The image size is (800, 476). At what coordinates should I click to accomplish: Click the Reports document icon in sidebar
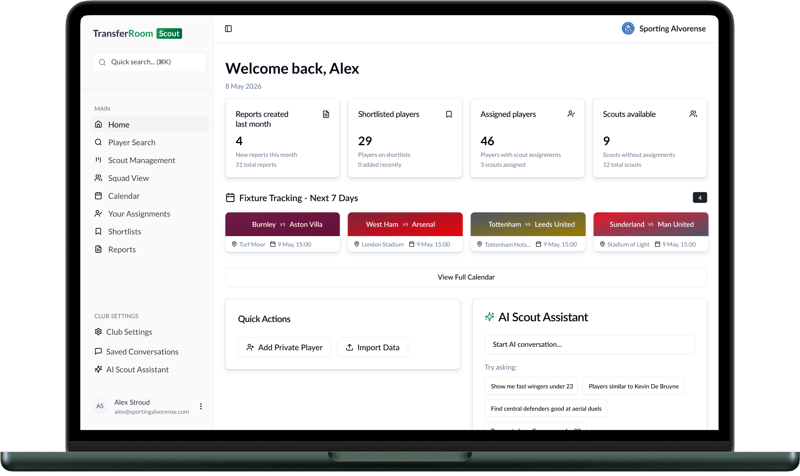(98, 249)
